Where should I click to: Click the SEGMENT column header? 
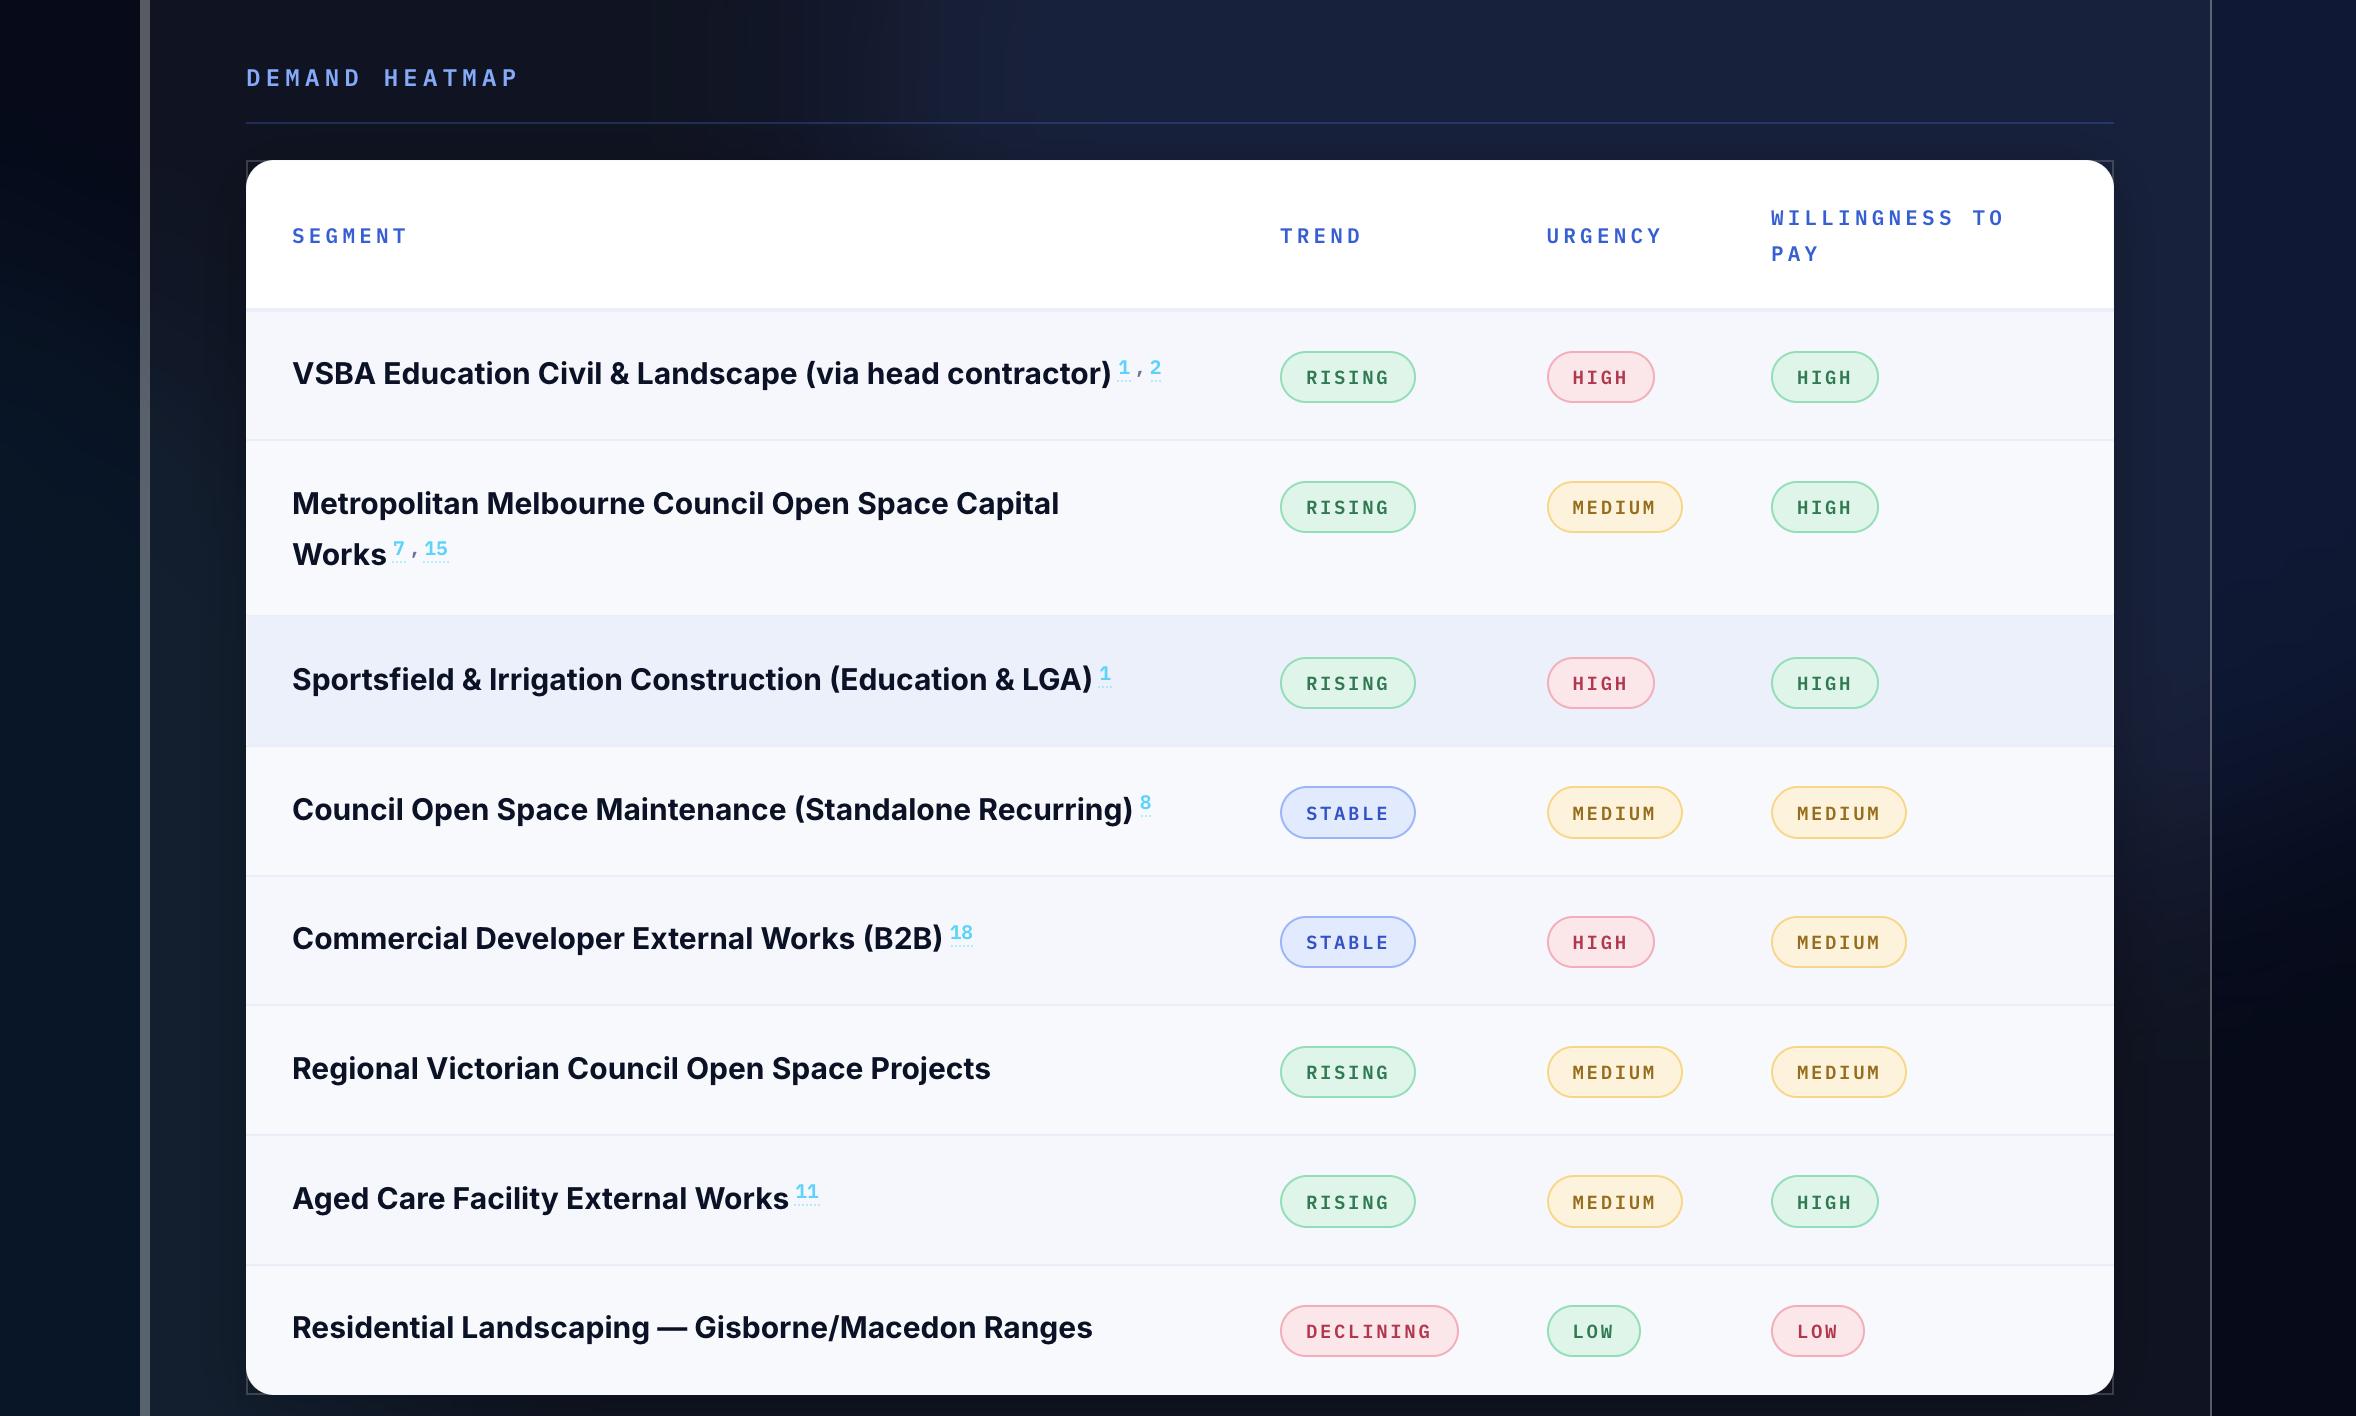click(x=349, y=236)
